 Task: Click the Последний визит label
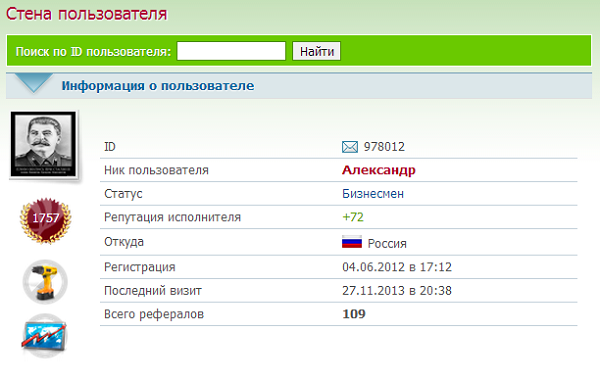[x=153, y=290]
